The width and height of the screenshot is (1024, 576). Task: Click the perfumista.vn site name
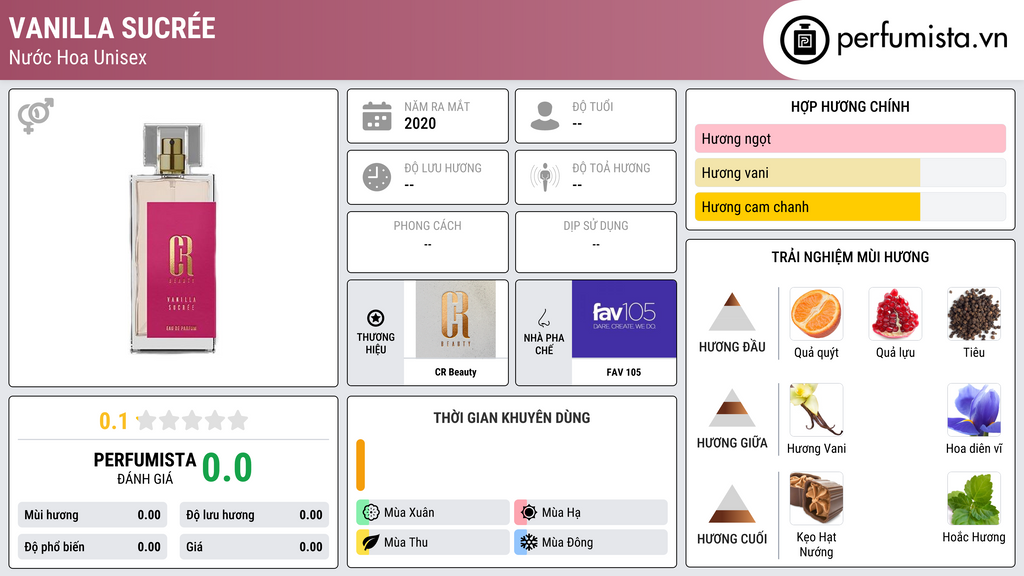click(922, 38)
